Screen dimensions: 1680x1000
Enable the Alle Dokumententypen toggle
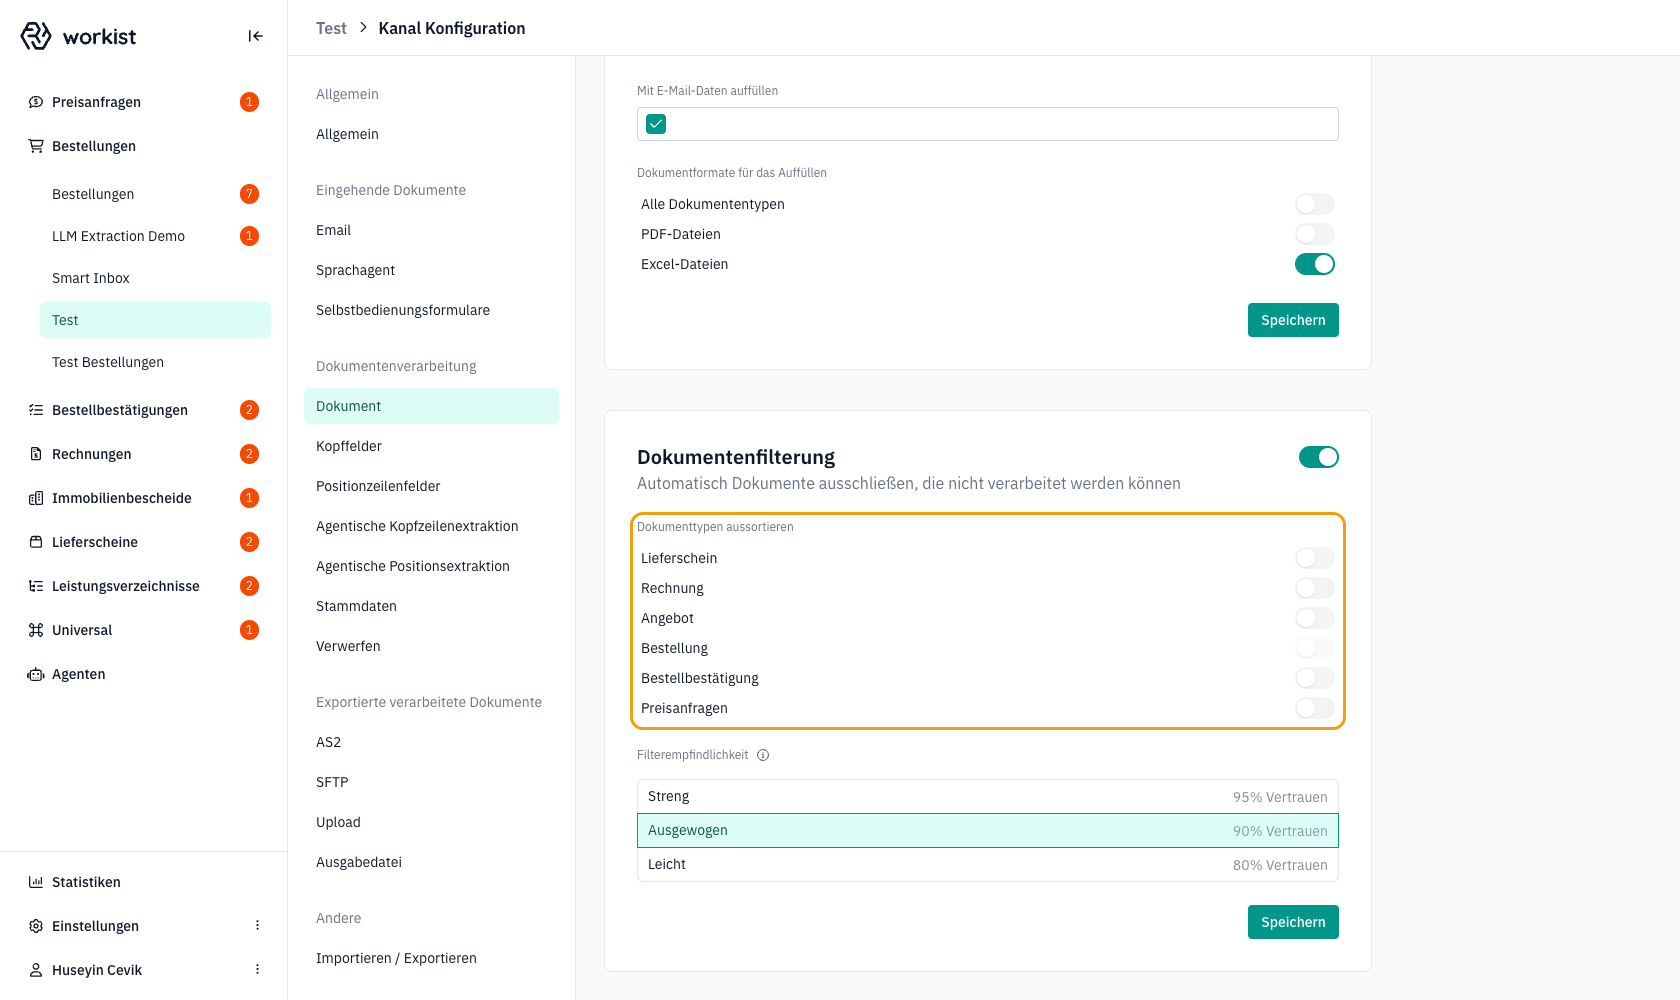pyautogui.click(x=1315, y=204)
